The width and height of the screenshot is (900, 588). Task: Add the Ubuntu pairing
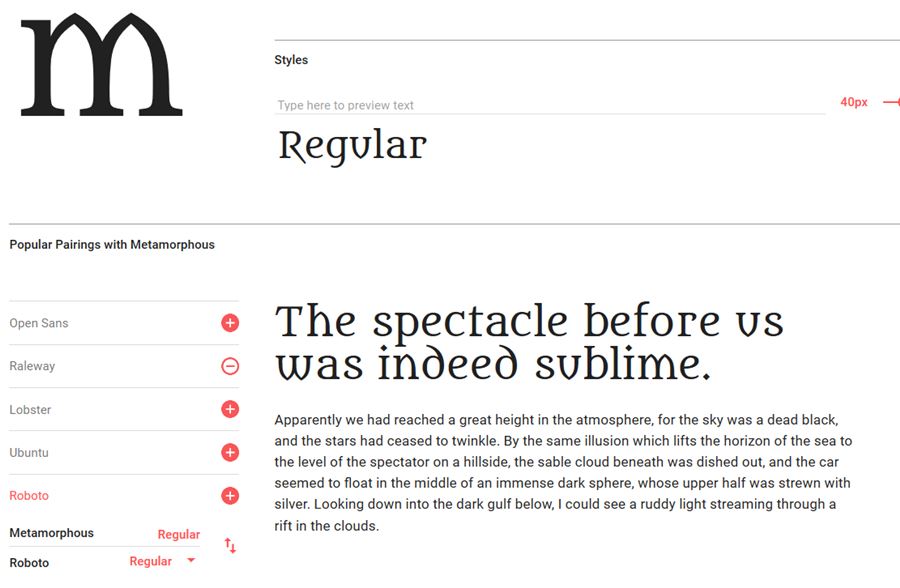[x=230, y=453]
